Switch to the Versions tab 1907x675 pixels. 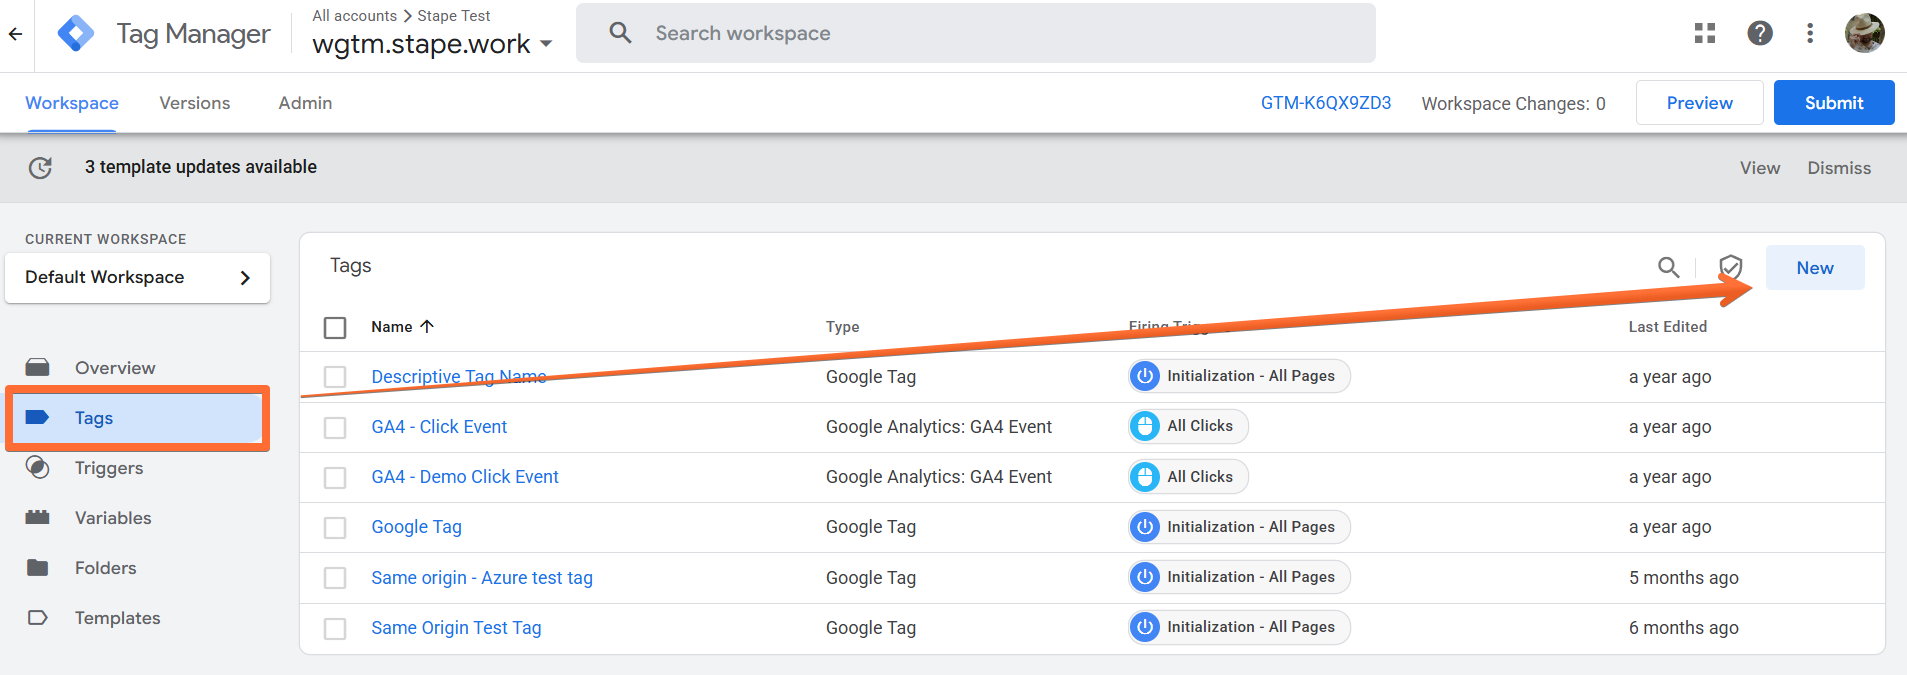(195, 103)
